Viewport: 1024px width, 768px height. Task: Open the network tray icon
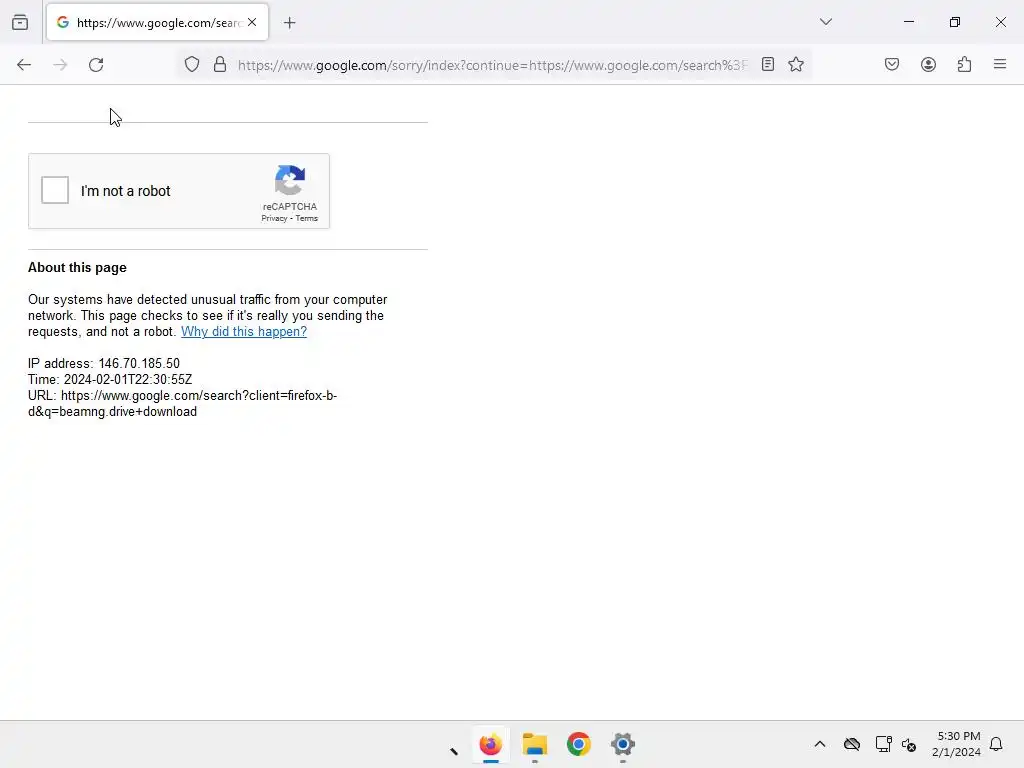[883, 744]
